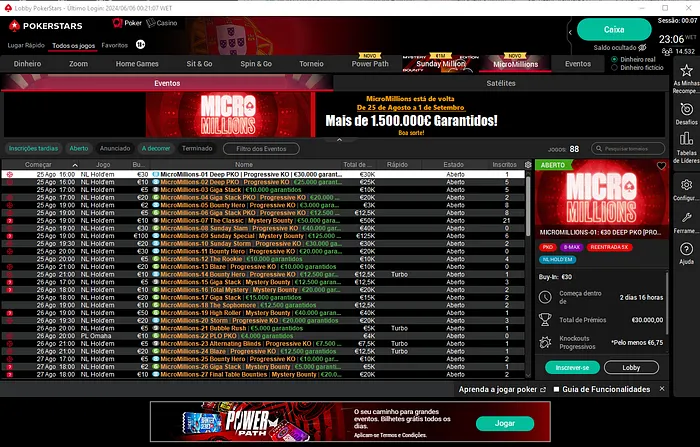Toggle hidden balance eye icon
This screenshot has width=700, height=447.
[x=642, y=47]
